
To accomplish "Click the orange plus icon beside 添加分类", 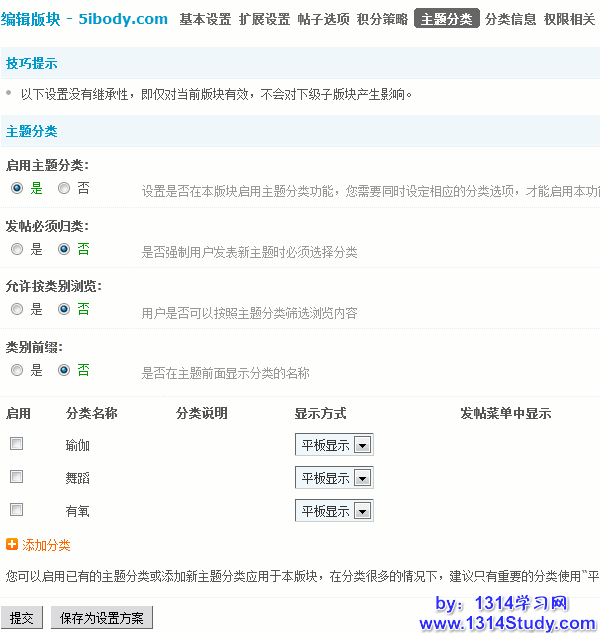I will [12, 545].
